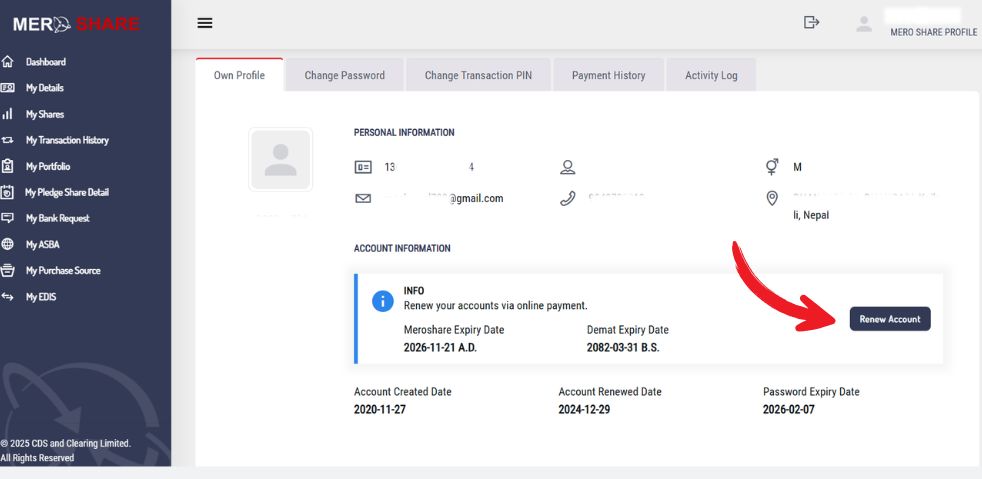
Task: Open My ASBA link
Action: coord(43,245)
